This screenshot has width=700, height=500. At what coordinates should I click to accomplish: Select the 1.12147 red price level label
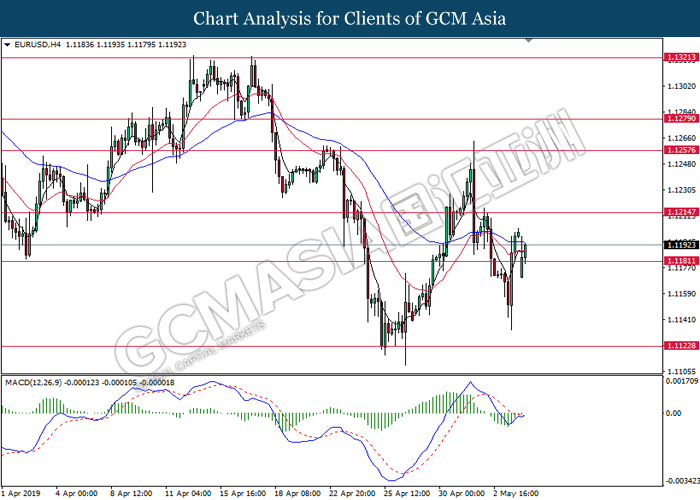point(681,212)
